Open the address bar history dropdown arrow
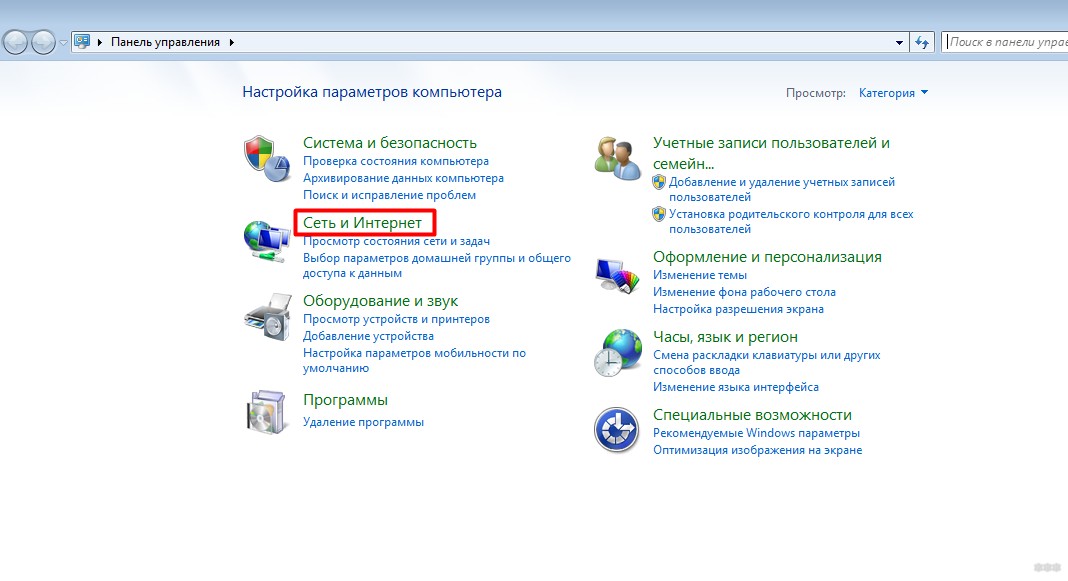Image resolution: width=1068 pixels, height=581 pixels. coord(898,42)
